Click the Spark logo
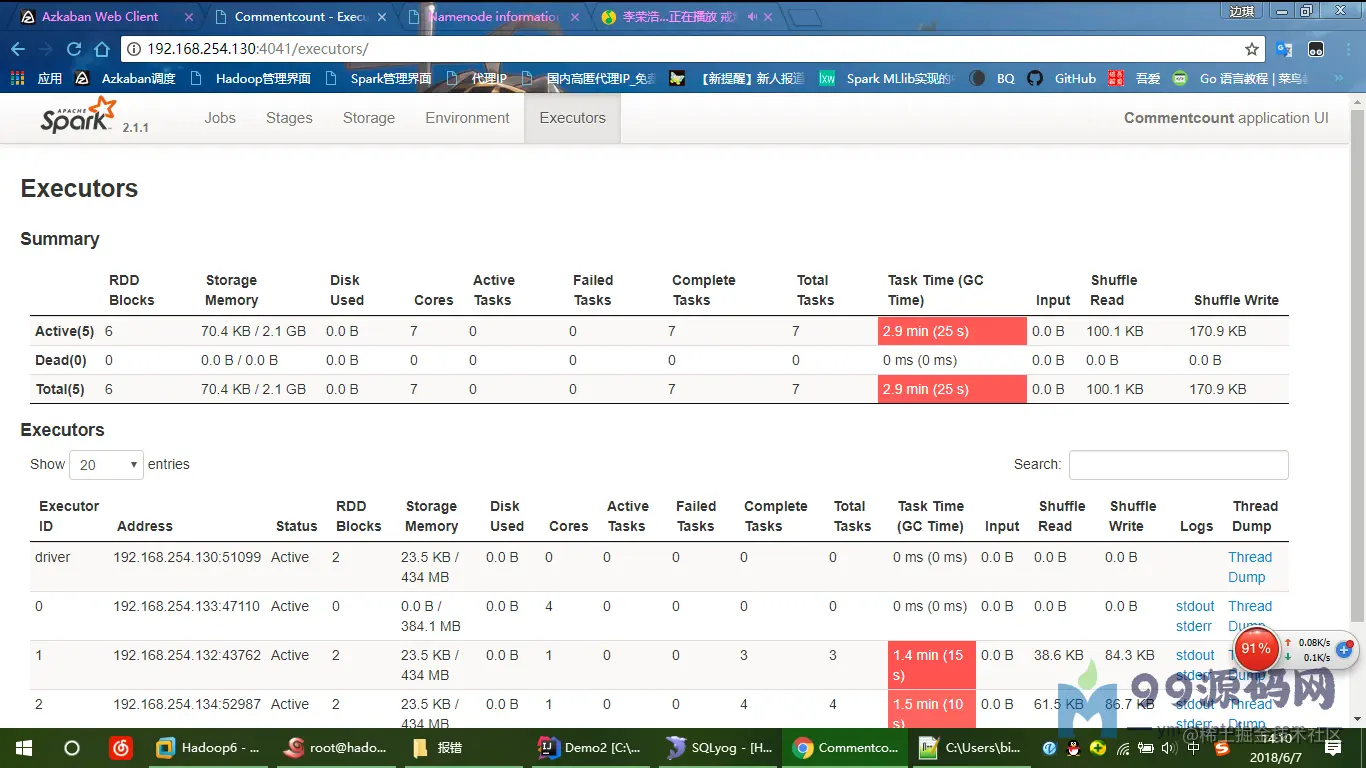Image resolution: width=1366 pixels, height=768 pixels. click(x=79, y=116)
